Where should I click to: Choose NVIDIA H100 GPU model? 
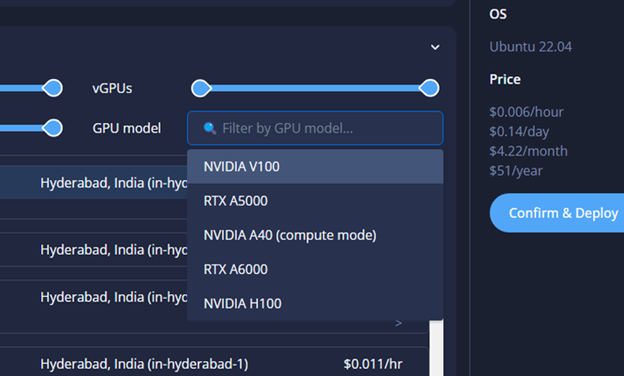pos(315,304)
